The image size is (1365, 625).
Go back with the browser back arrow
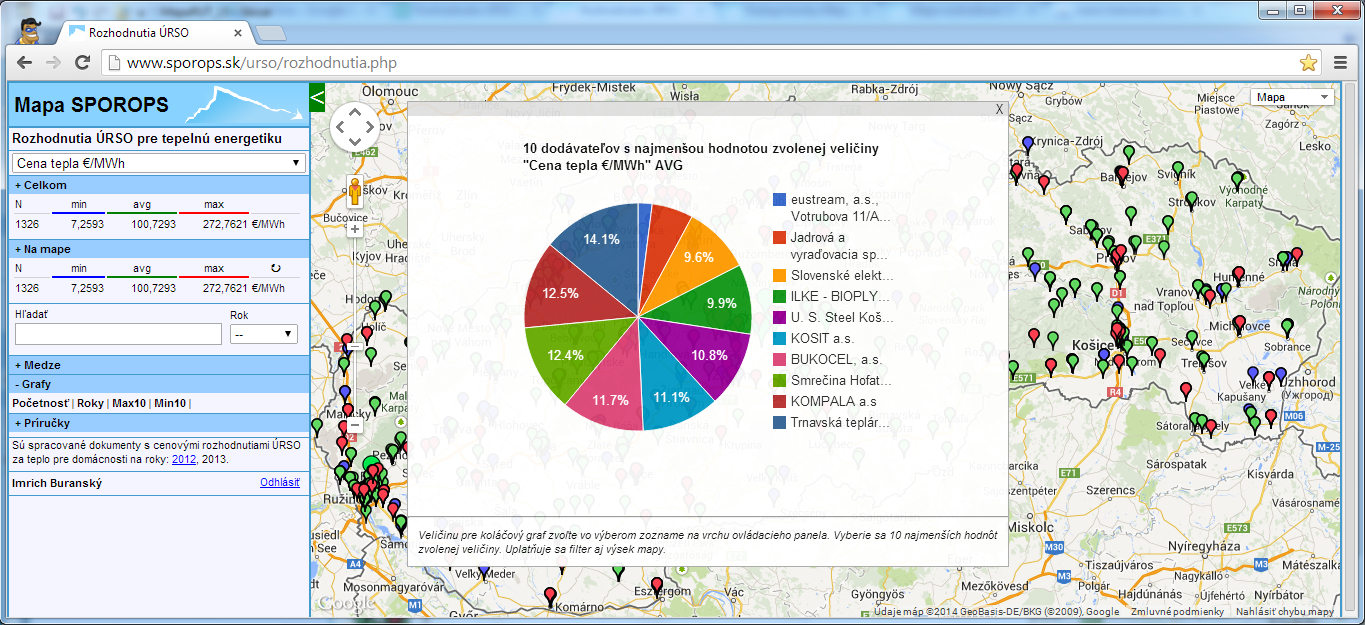point(26,63)
